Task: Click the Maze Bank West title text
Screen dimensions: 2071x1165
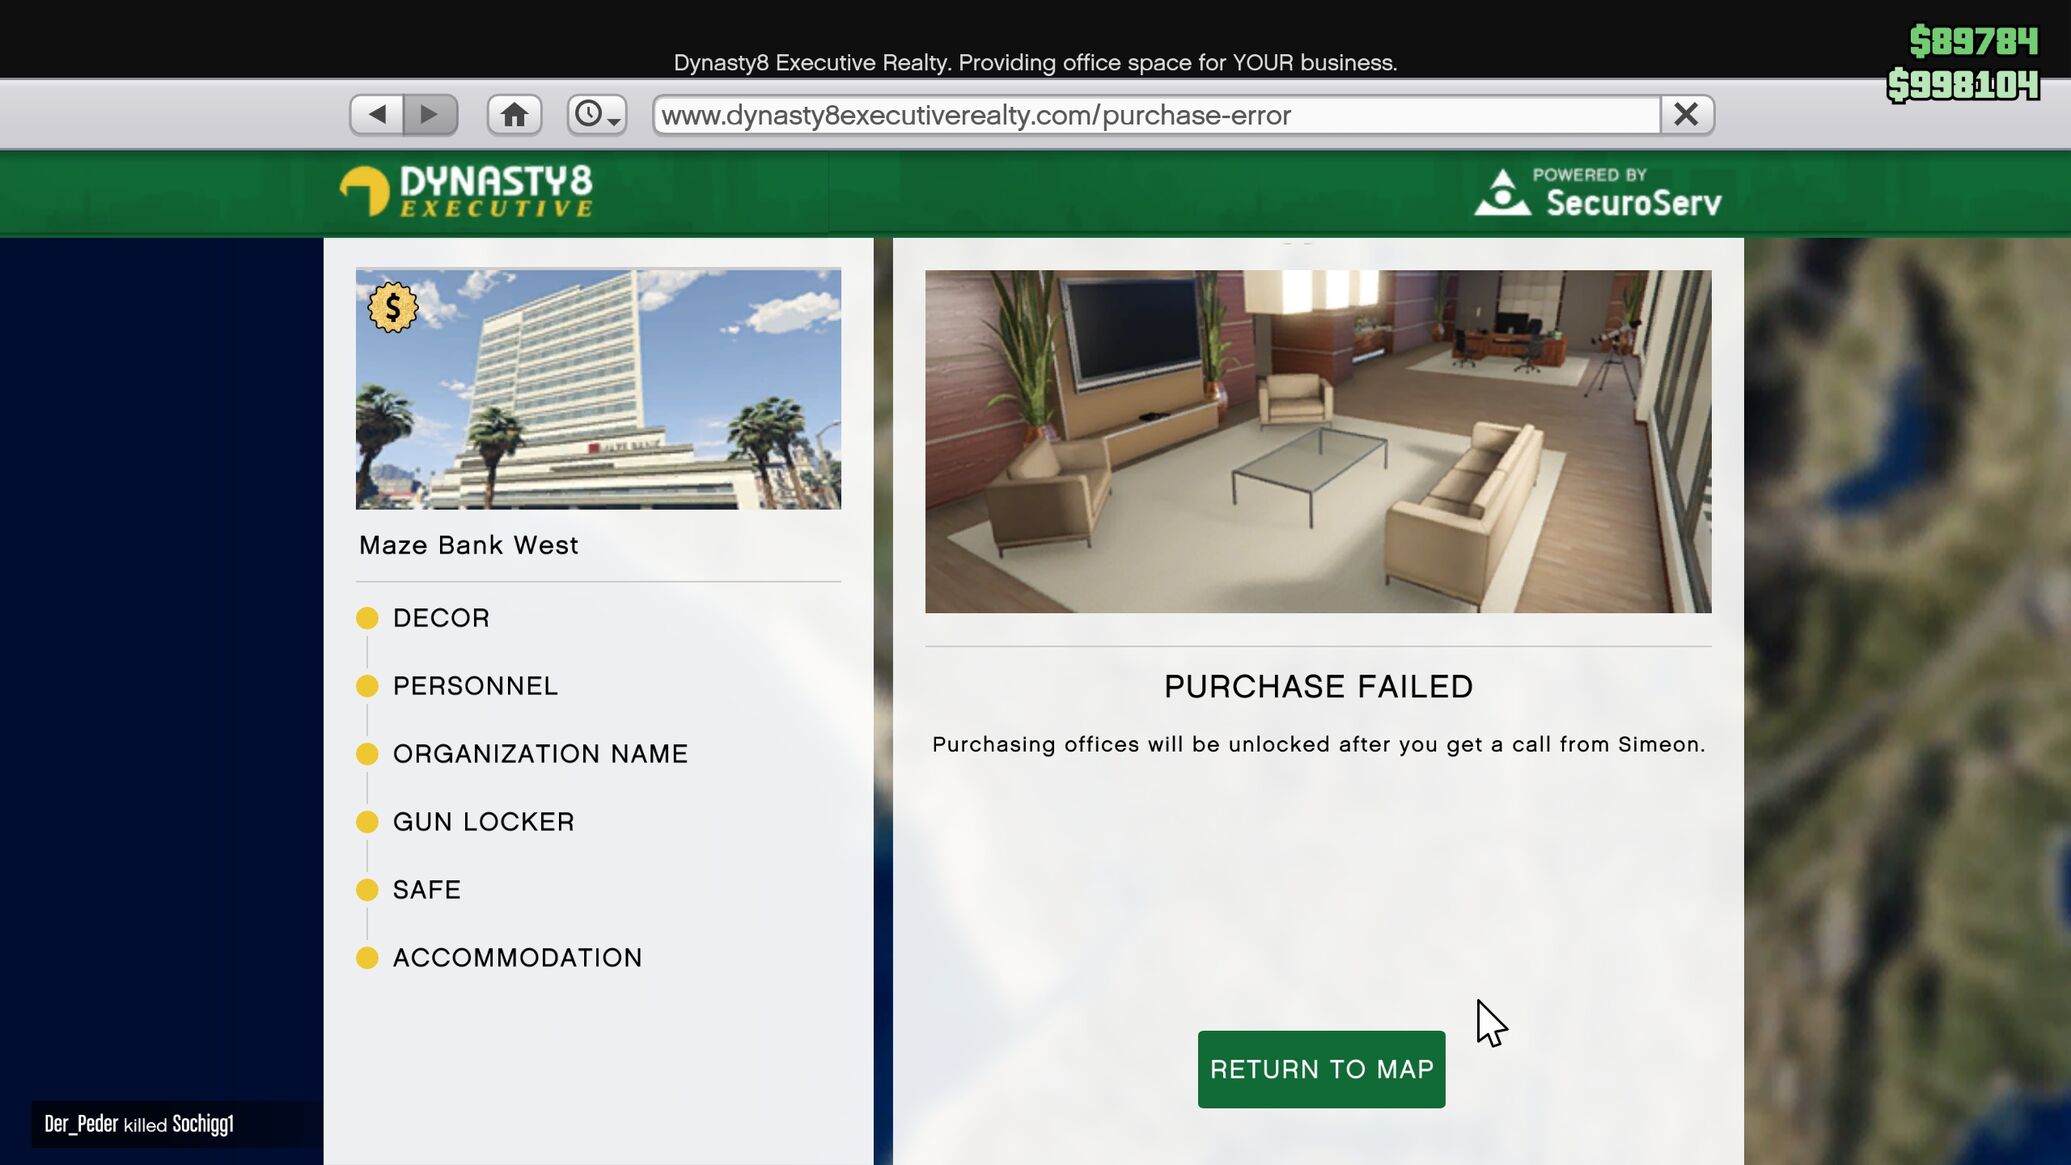Action: tap(468, 545)
